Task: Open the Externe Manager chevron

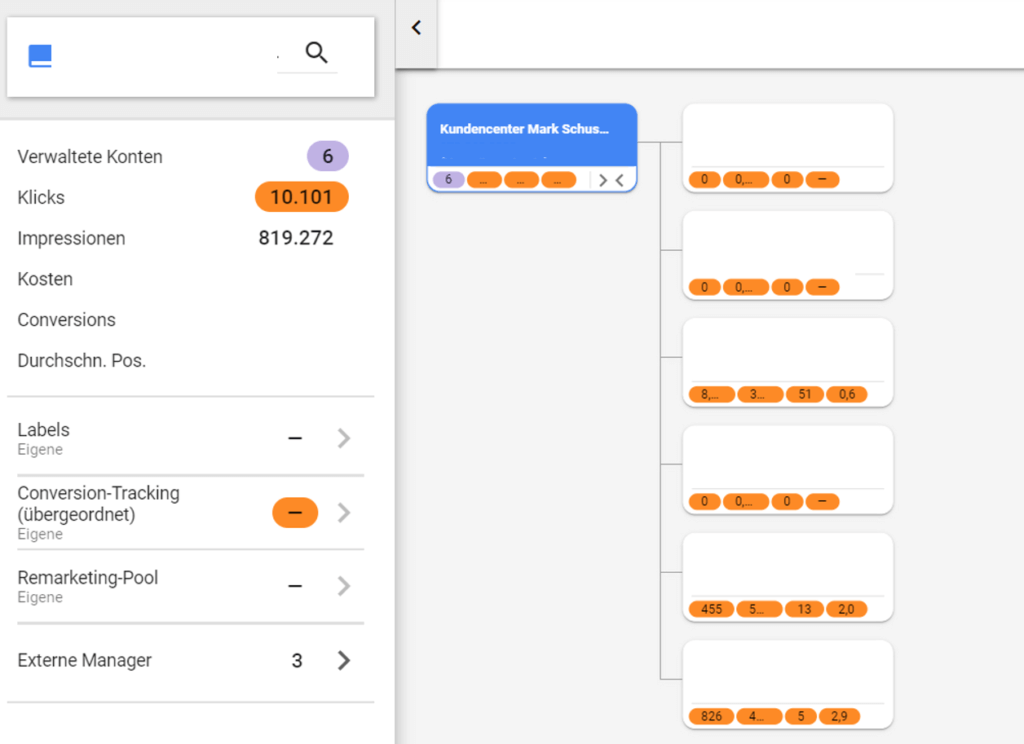Action: coord(343,660)
